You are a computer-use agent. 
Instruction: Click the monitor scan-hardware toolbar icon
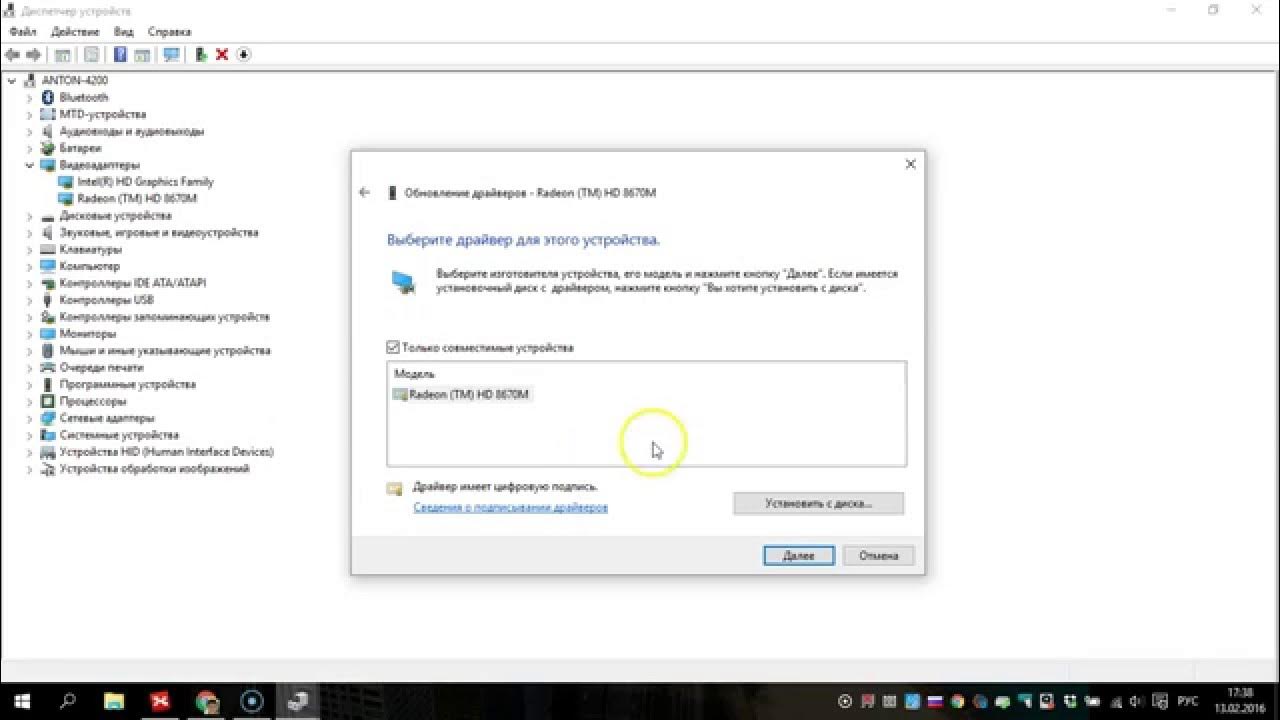click(171, 55)
